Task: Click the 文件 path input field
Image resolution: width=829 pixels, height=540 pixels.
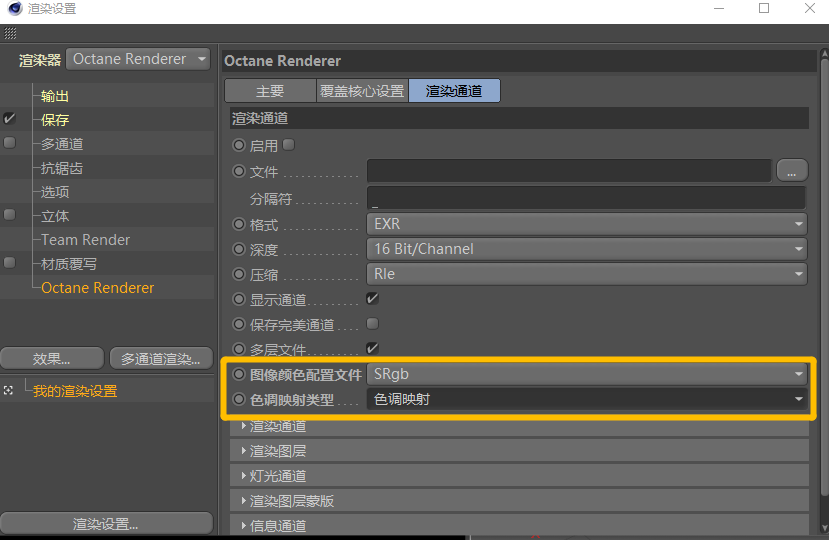Action: [x=569, y=171]
